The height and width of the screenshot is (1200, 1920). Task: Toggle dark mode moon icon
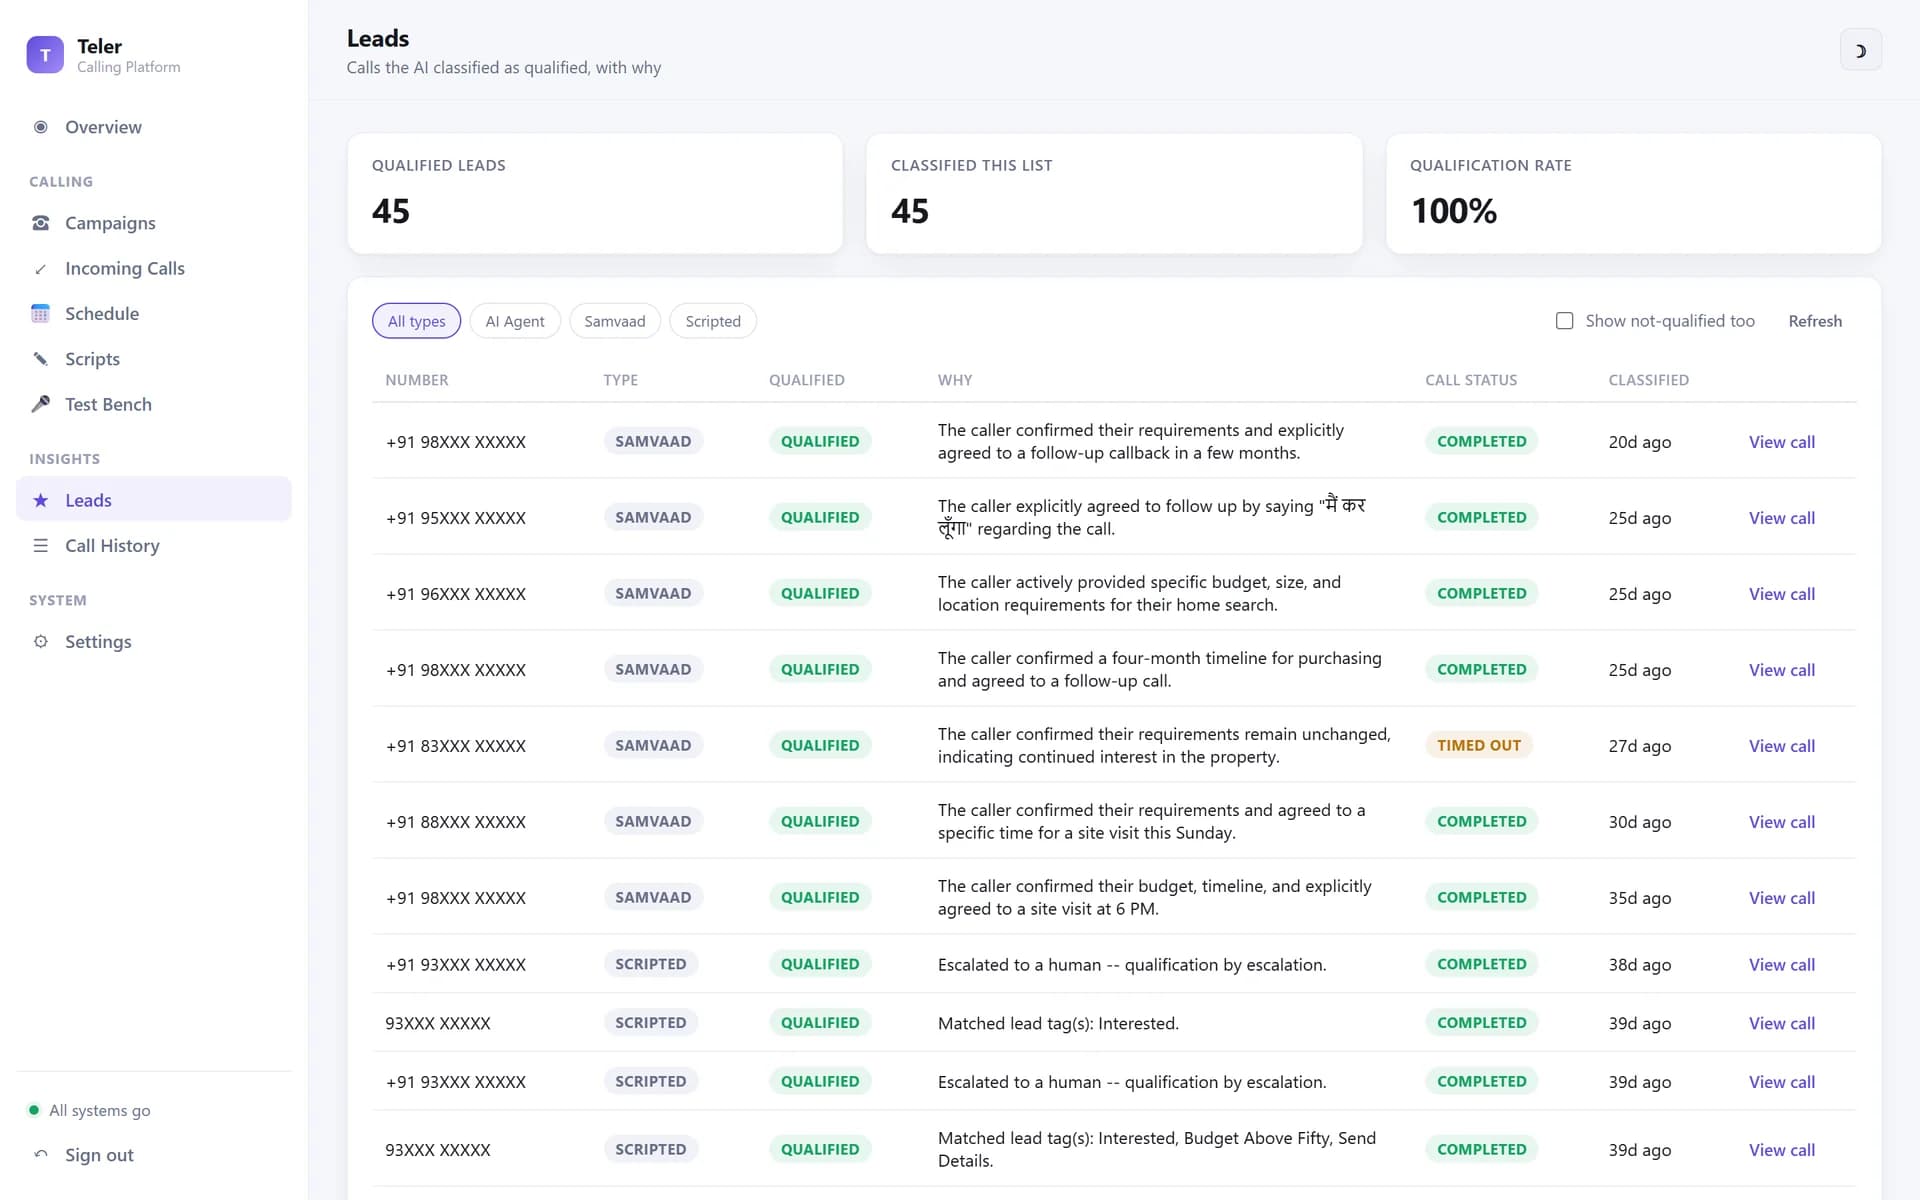[x=1860, y=51]
